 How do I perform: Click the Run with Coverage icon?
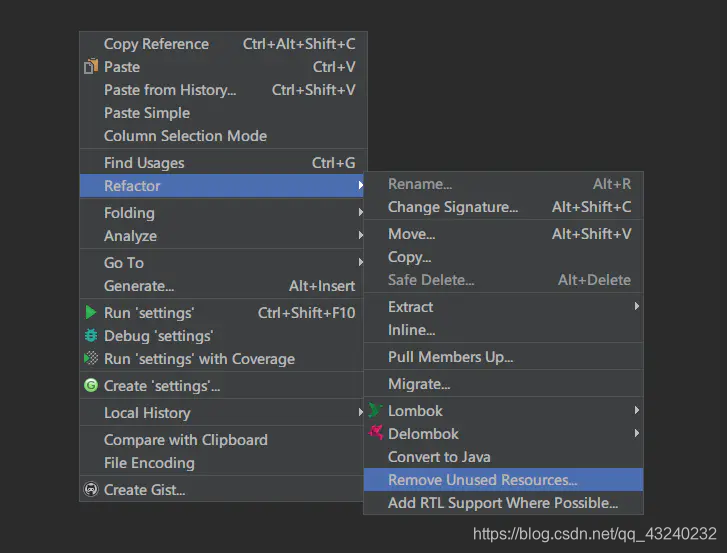(x=91, y=358)
